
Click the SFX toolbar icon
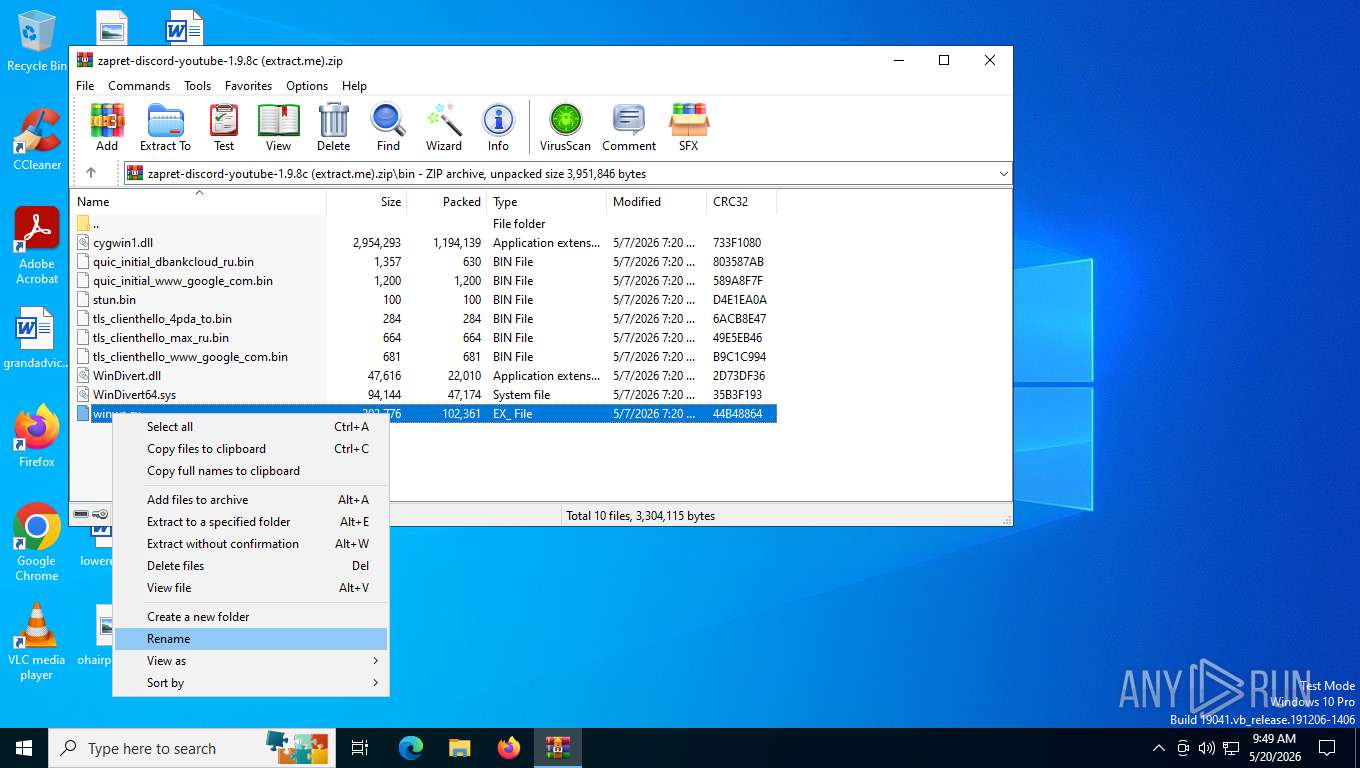click(689, 127)
